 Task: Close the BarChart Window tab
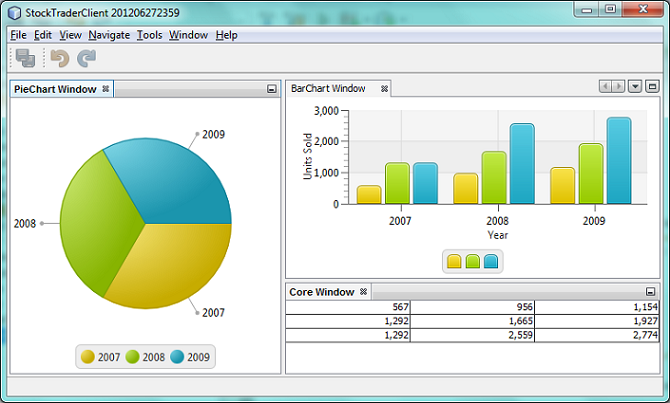(384, 88)
